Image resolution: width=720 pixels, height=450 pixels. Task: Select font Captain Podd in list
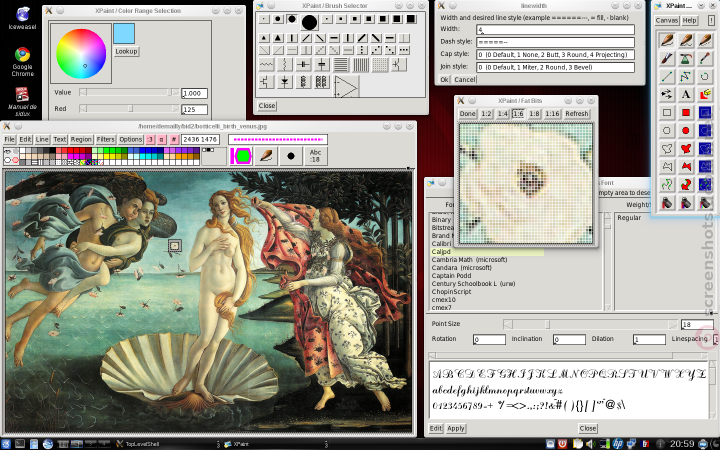tap(451, 276)
